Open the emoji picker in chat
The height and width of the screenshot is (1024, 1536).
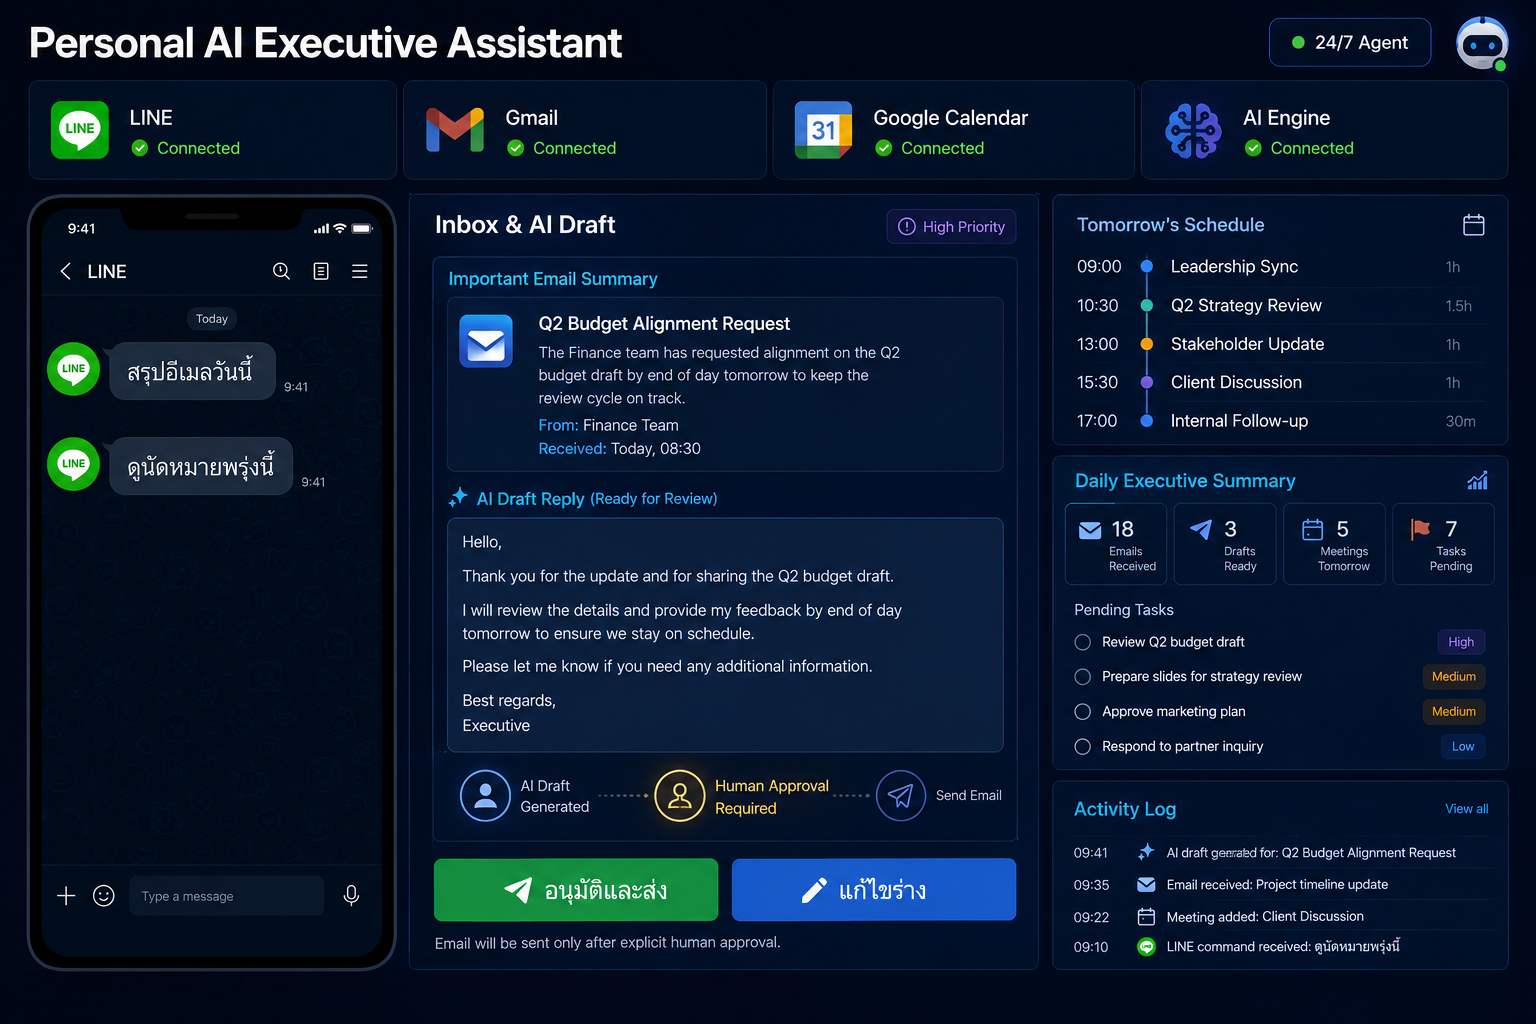[x=104, y=895]
